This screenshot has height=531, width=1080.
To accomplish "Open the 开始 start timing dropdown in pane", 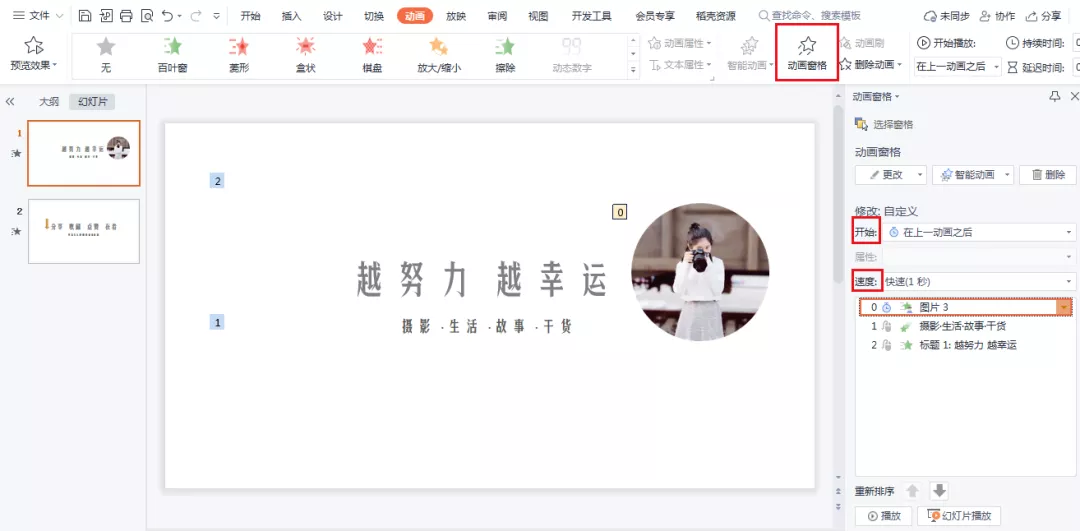I will (x=979, y=233).
